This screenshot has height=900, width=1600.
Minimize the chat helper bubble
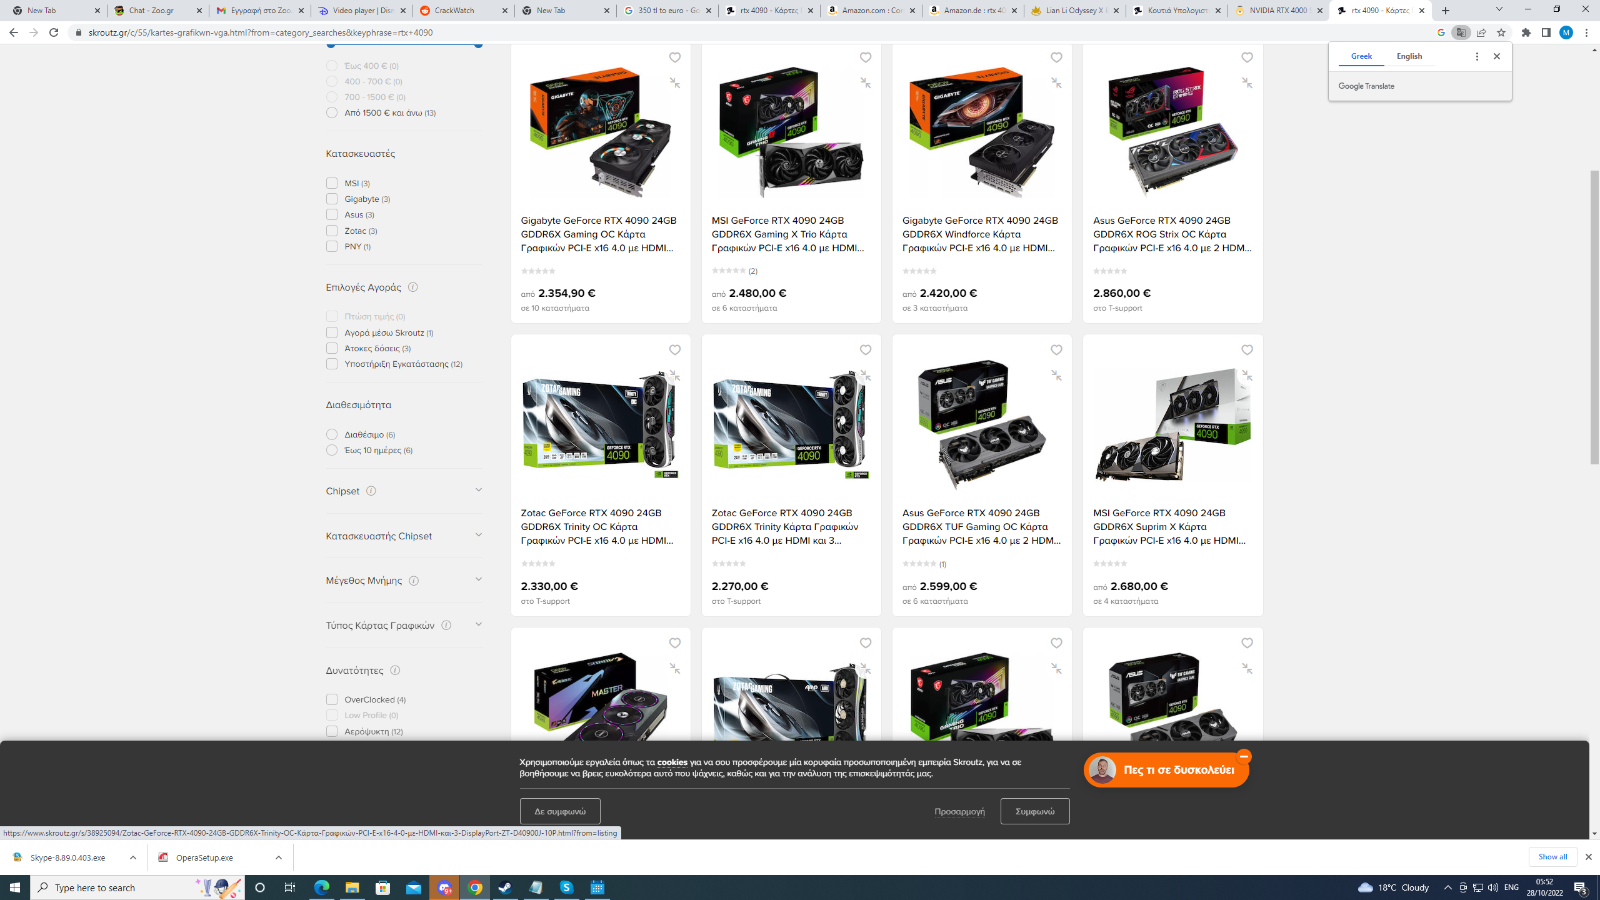(1244, 756)
